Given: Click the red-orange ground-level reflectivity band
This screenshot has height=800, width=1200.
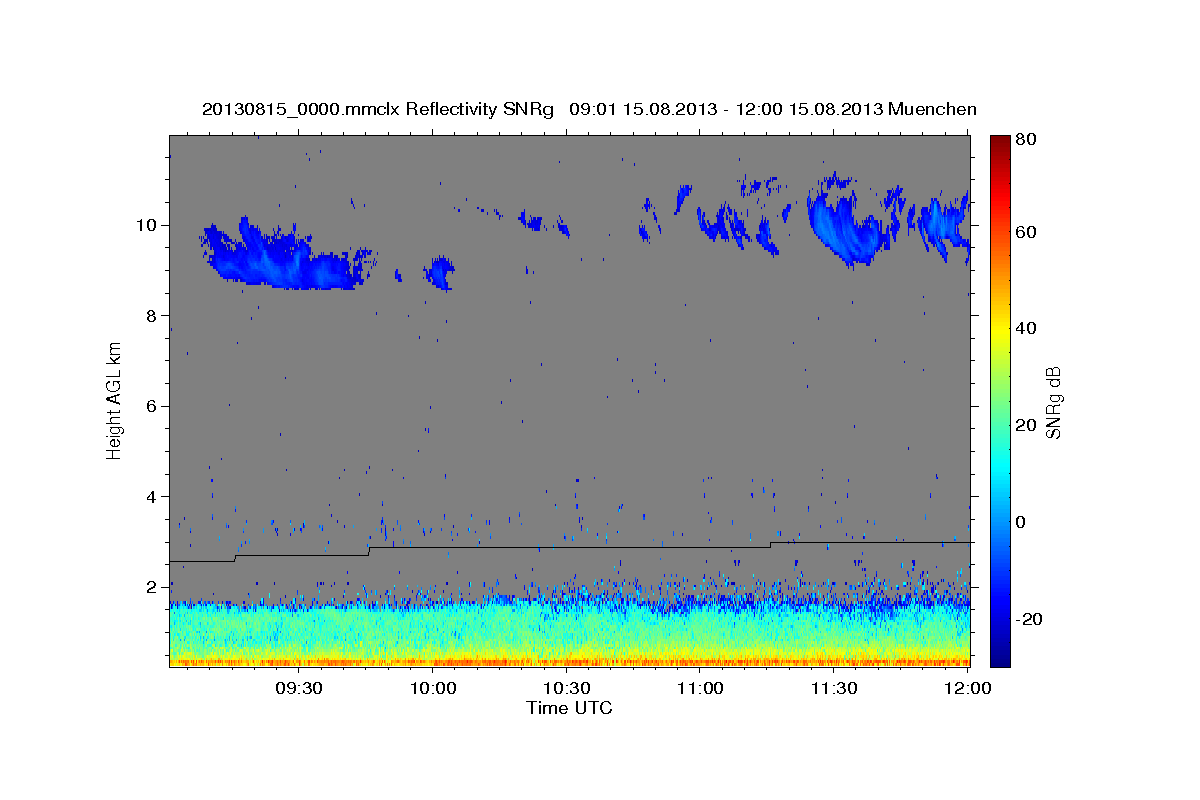Looking at the screenshot, I should pos(569,661).
